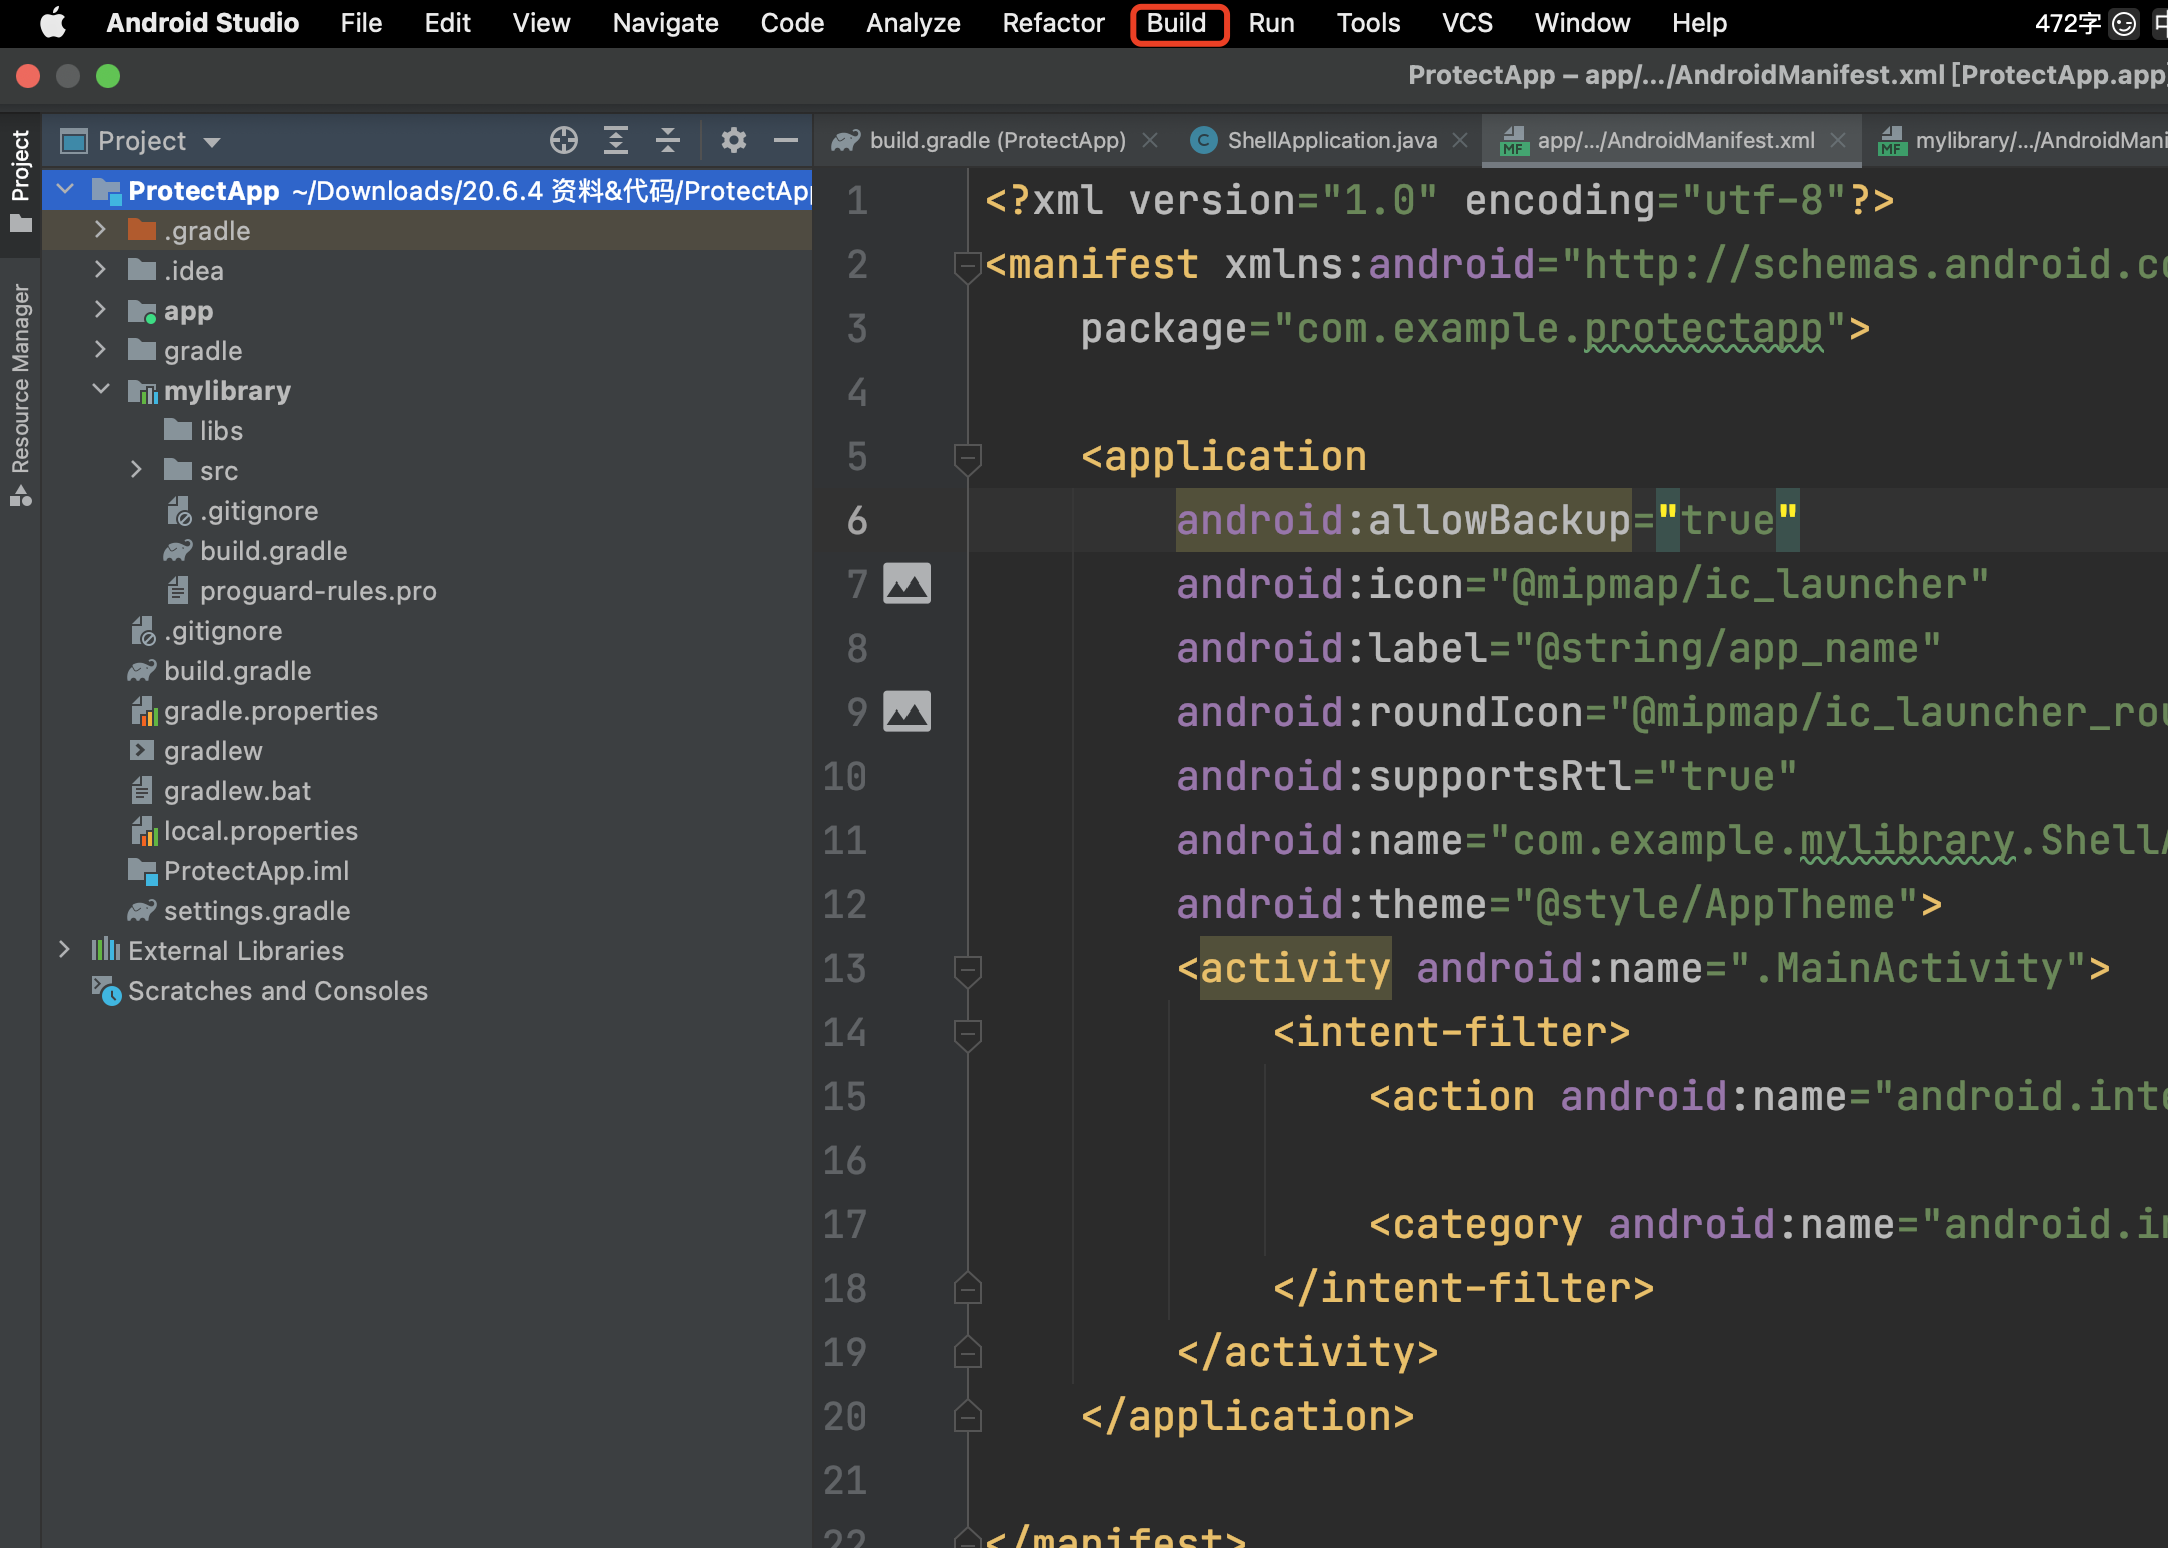Select settings.gradle in project tree

click(x=256, y=911)
